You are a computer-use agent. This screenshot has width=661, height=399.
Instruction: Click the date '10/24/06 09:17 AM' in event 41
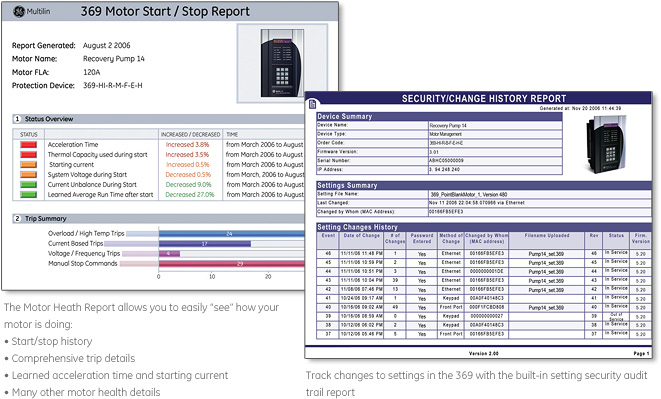click(x=362, y=299)
